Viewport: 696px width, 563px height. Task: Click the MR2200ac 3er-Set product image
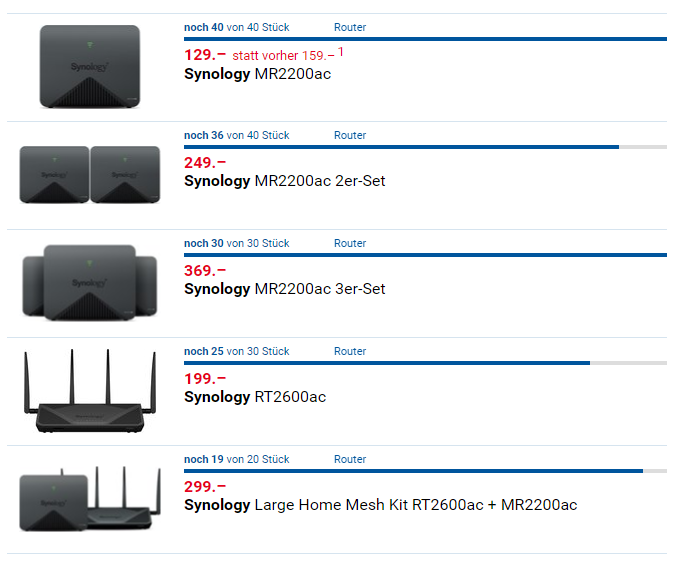(90, 282)
